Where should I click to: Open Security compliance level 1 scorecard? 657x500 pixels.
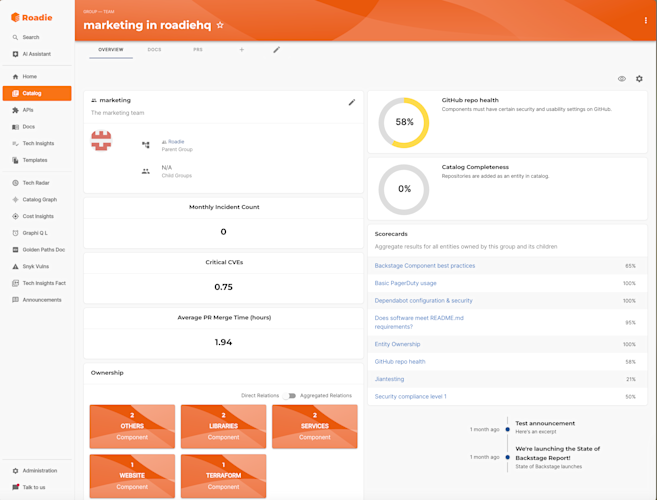point(411,396)
